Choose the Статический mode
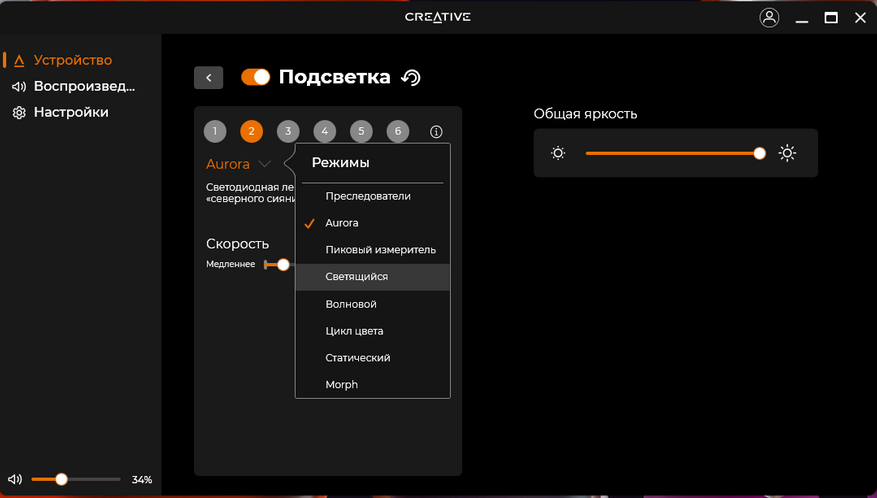Viewport: 877px width, 498px height. 373,358
